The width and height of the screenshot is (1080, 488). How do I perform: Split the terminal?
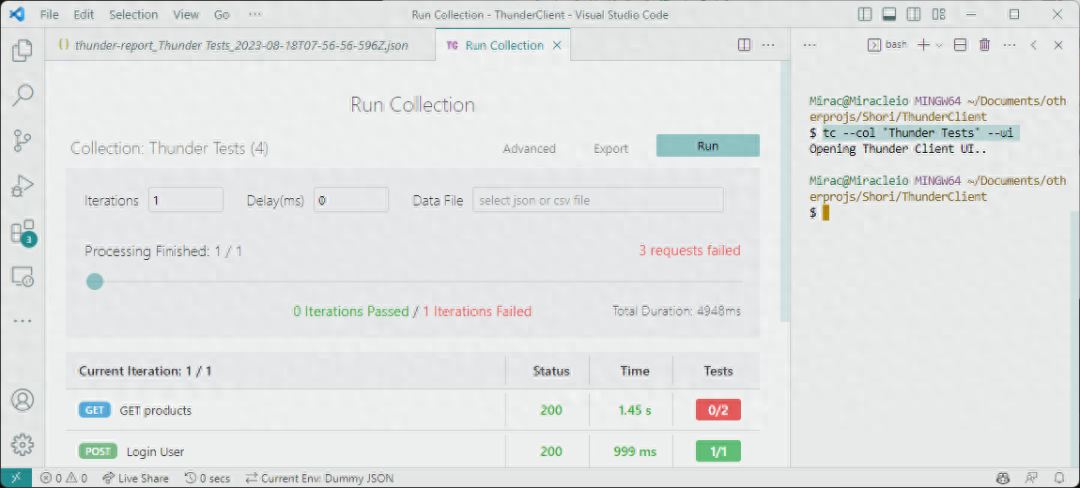tap(960, 45)
